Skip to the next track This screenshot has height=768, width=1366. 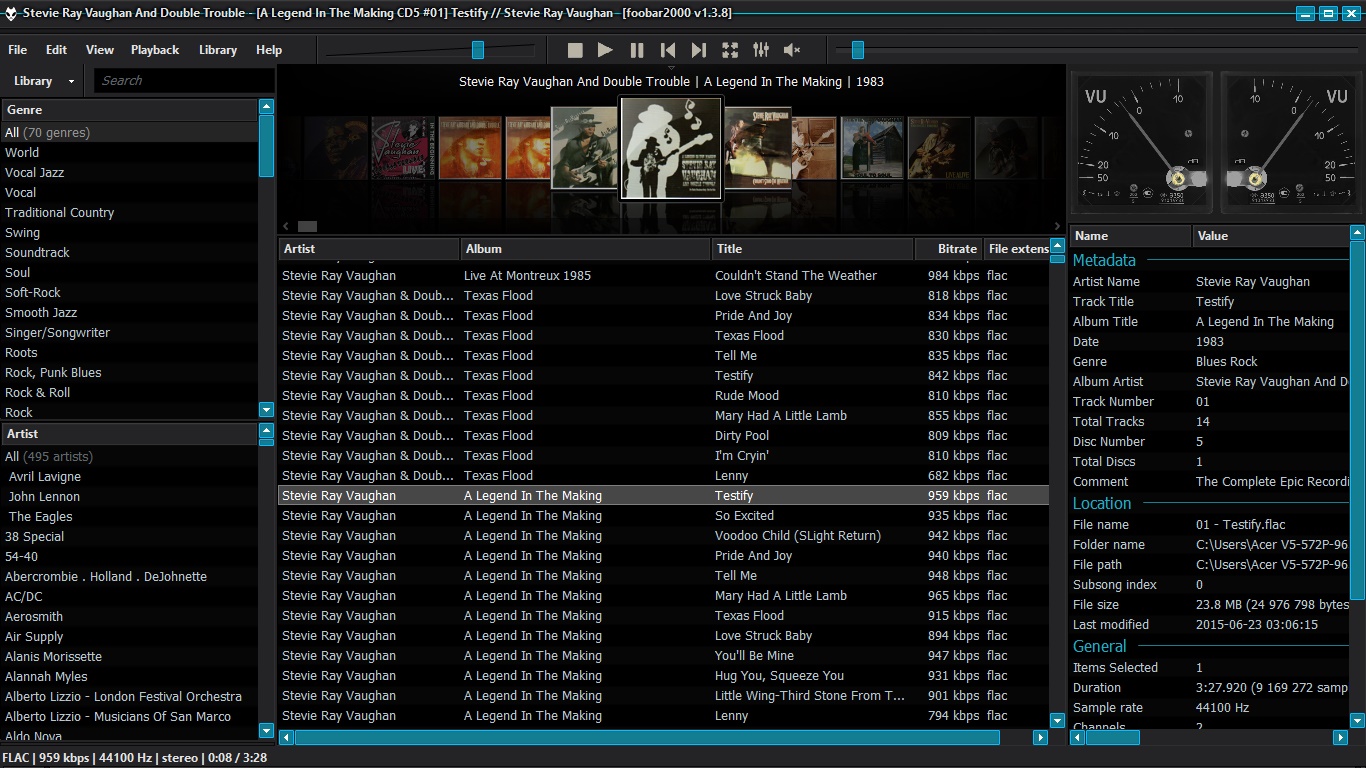point(699,50)
